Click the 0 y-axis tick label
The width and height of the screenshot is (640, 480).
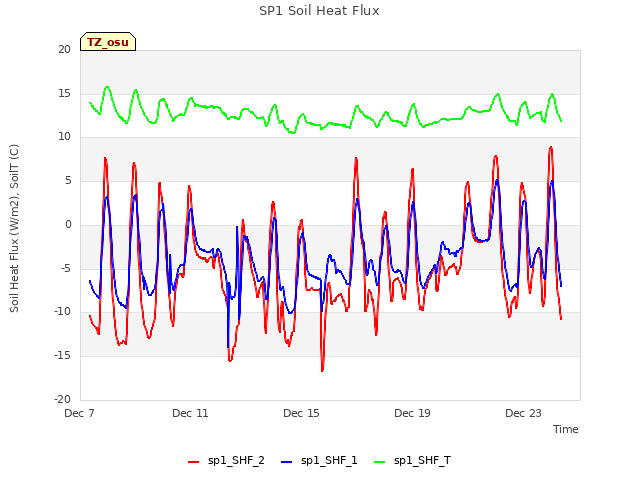[x=68, y=224]
